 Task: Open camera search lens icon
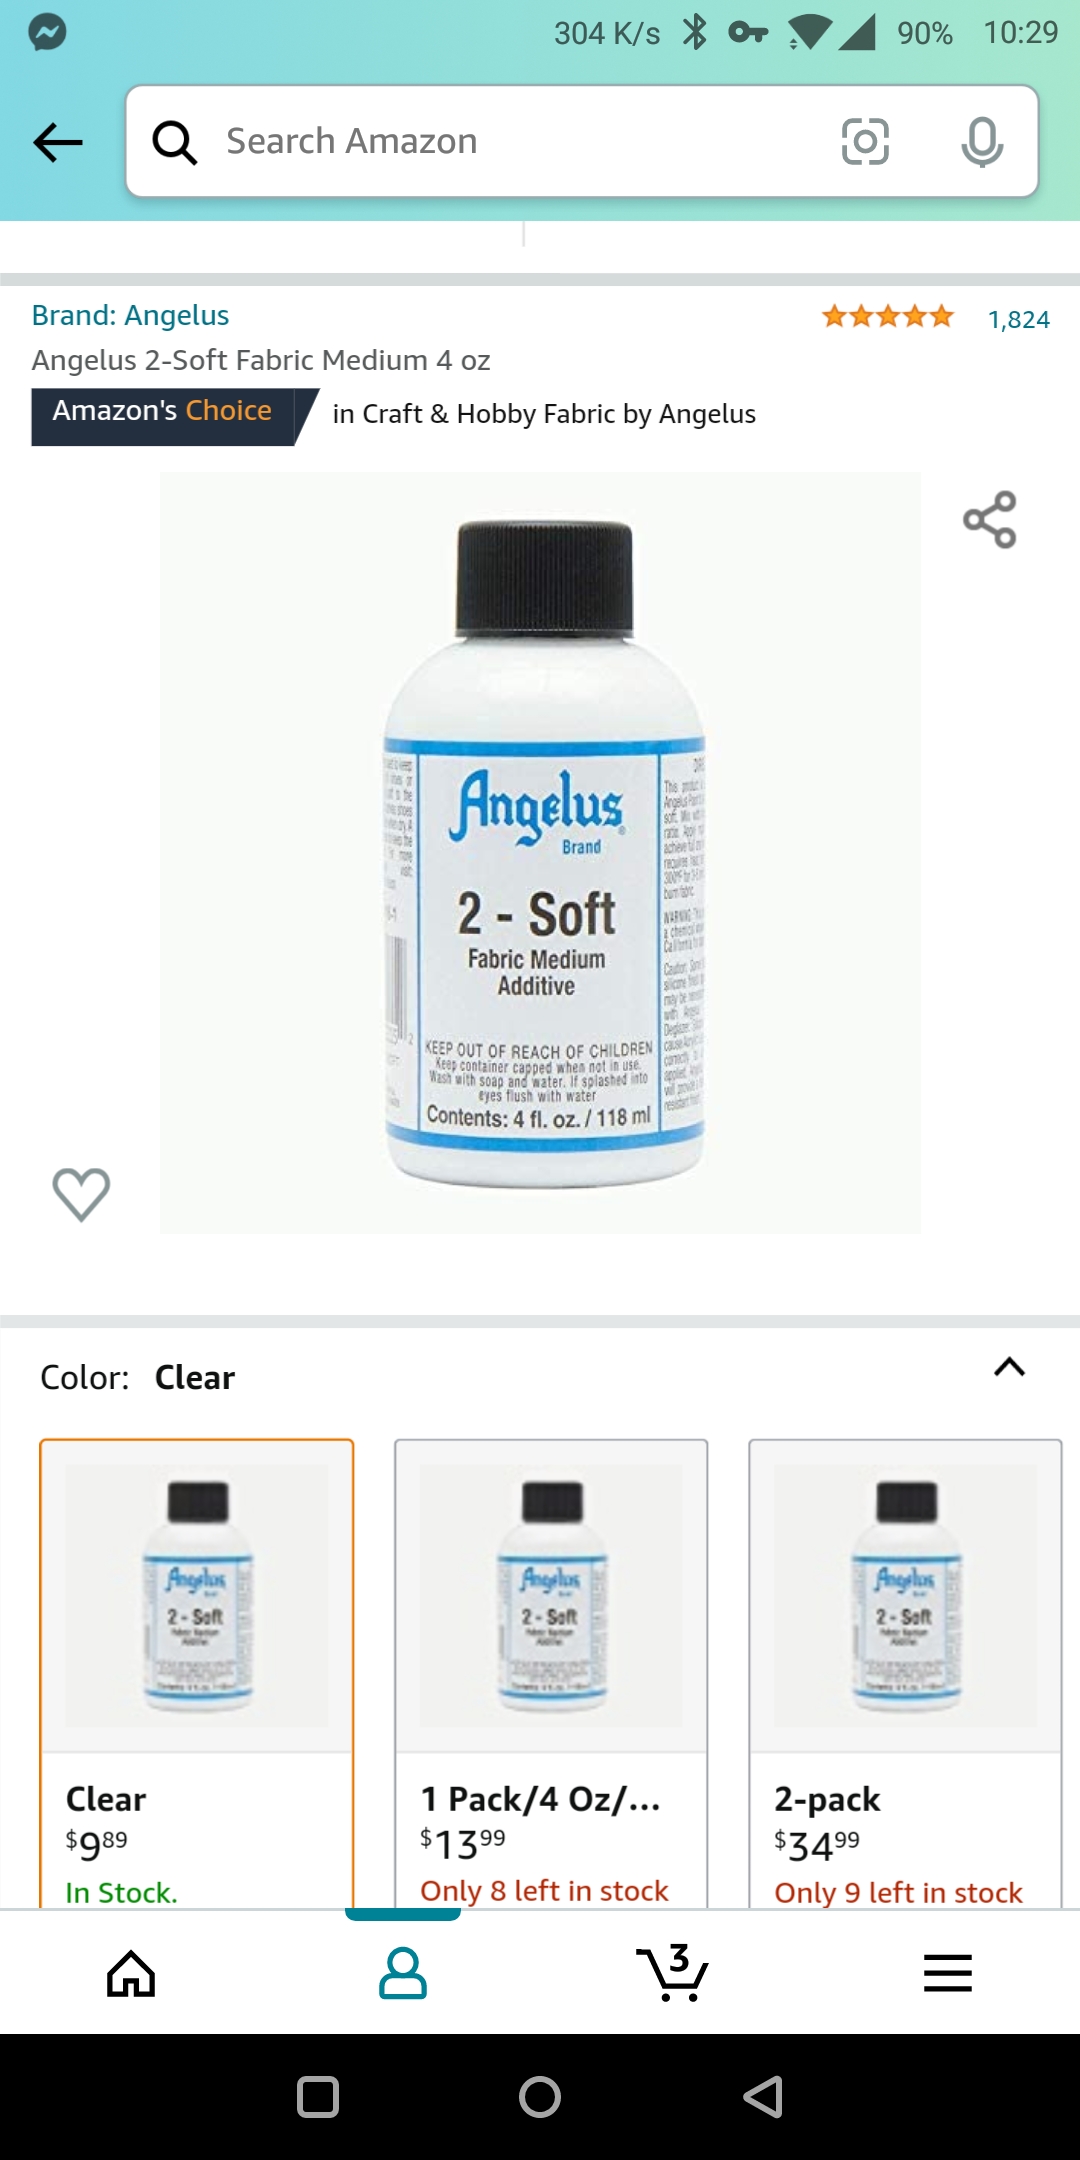click(x=865, y=141)
